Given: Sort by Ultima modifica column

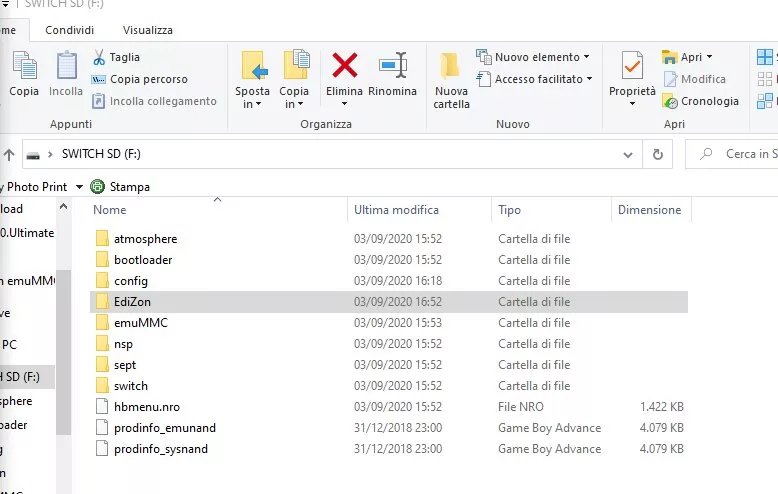Looking at the screenshot, I should (x=396, y=210).
